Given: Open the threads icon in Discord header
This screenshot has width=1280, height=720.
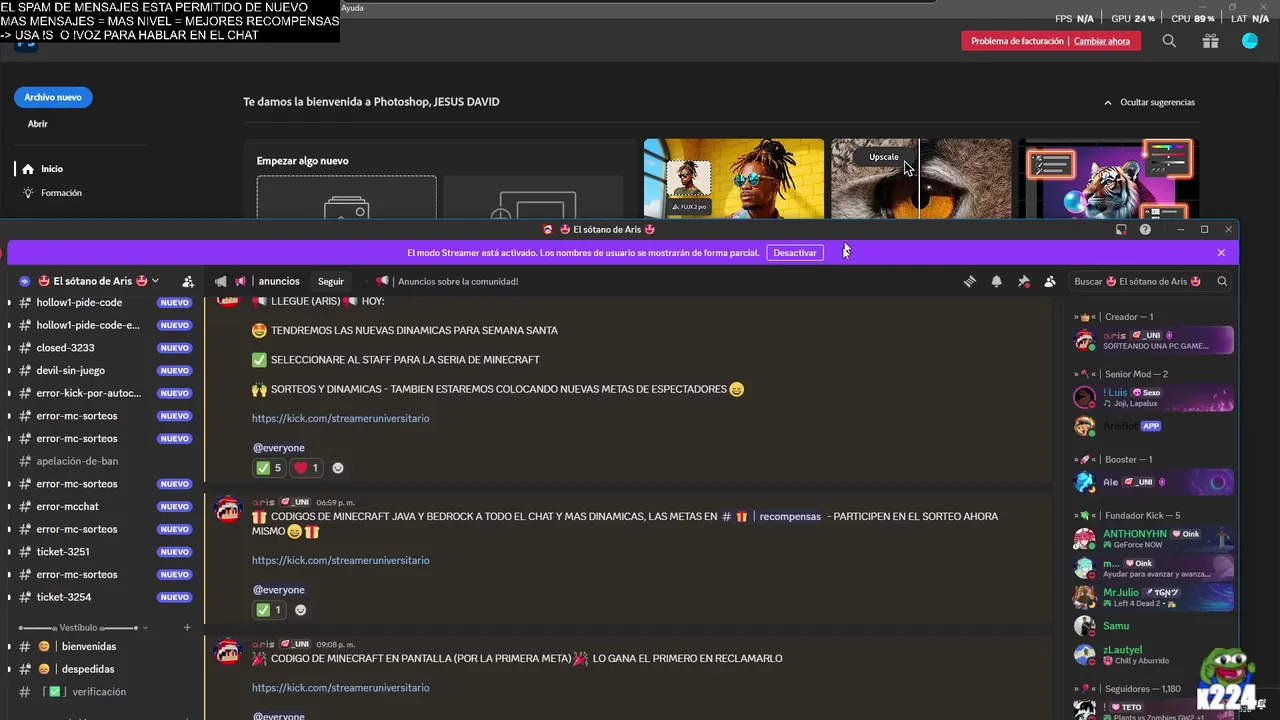Looking at the screenshot, I should [x=970, y=282].
